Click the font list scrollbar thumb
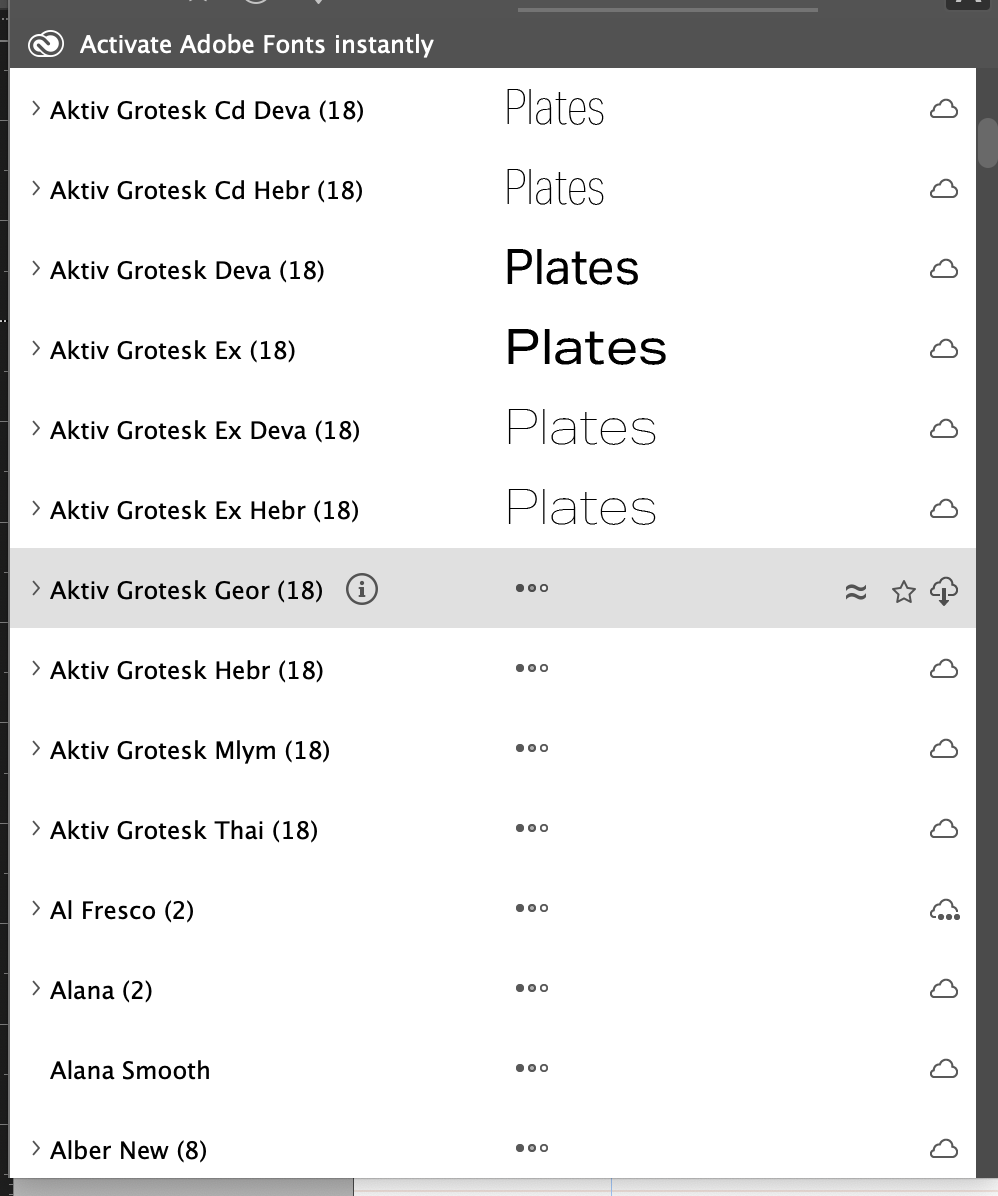This screenshot has height=1196, width=998. click(988, 143)
